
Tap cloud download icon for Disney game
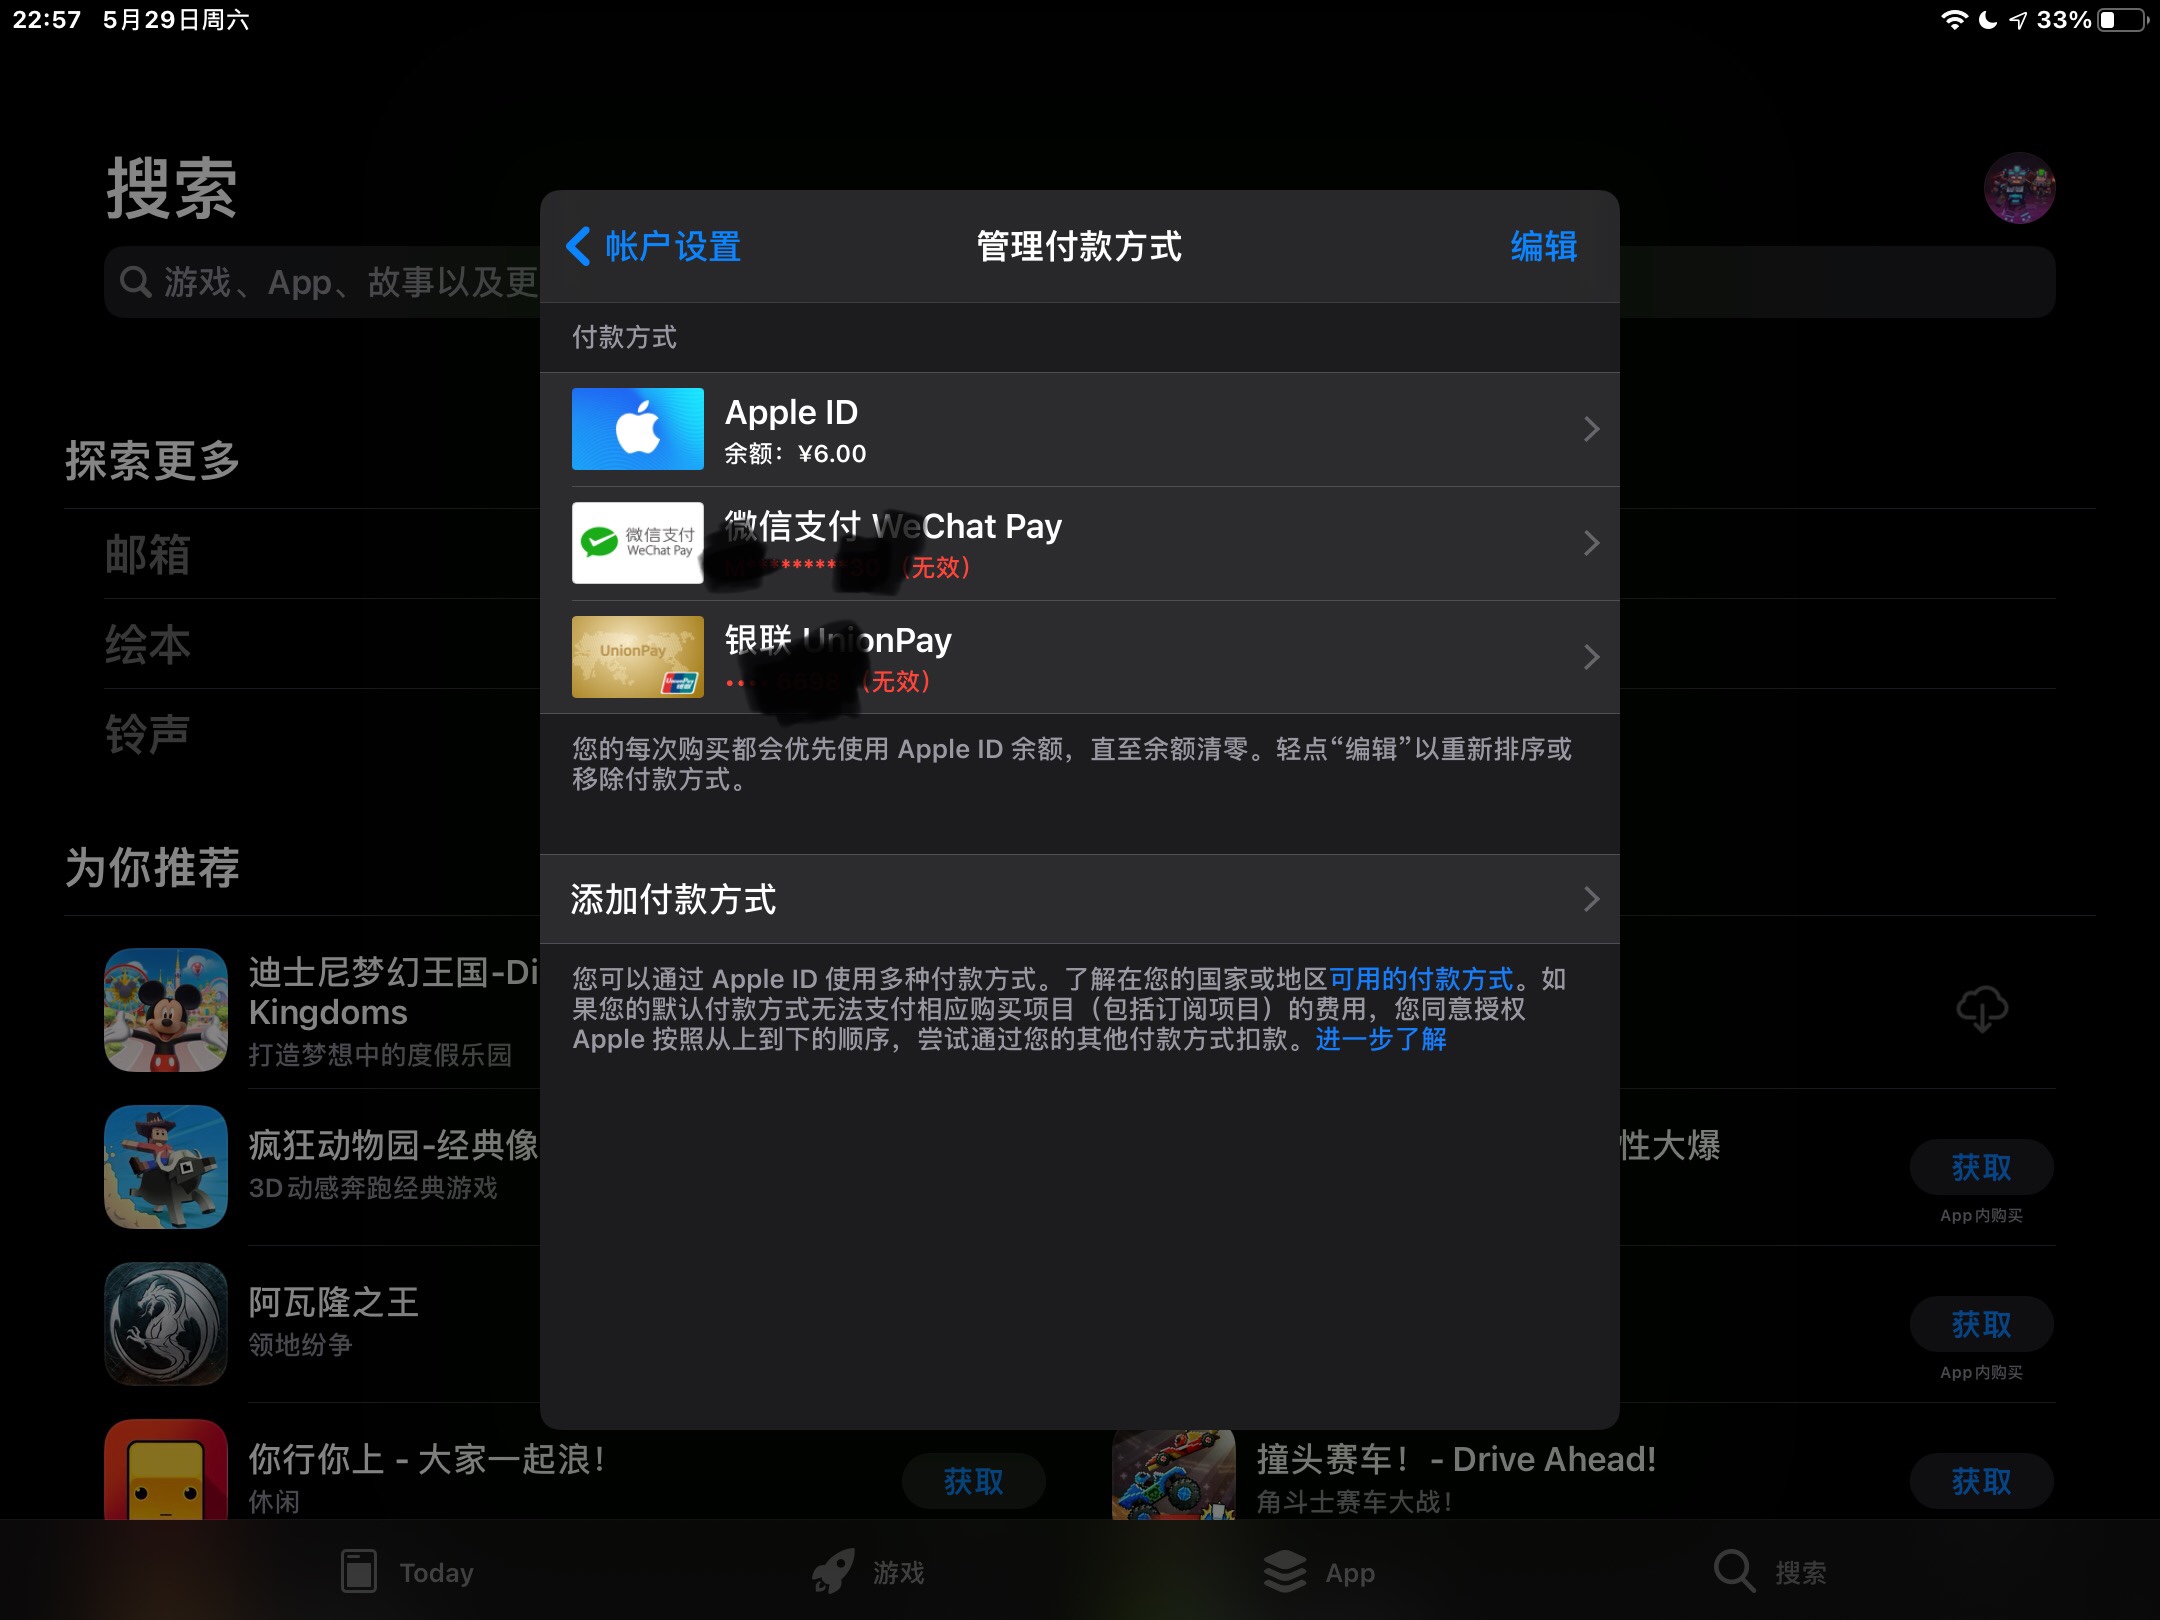coord(1981,1010)
